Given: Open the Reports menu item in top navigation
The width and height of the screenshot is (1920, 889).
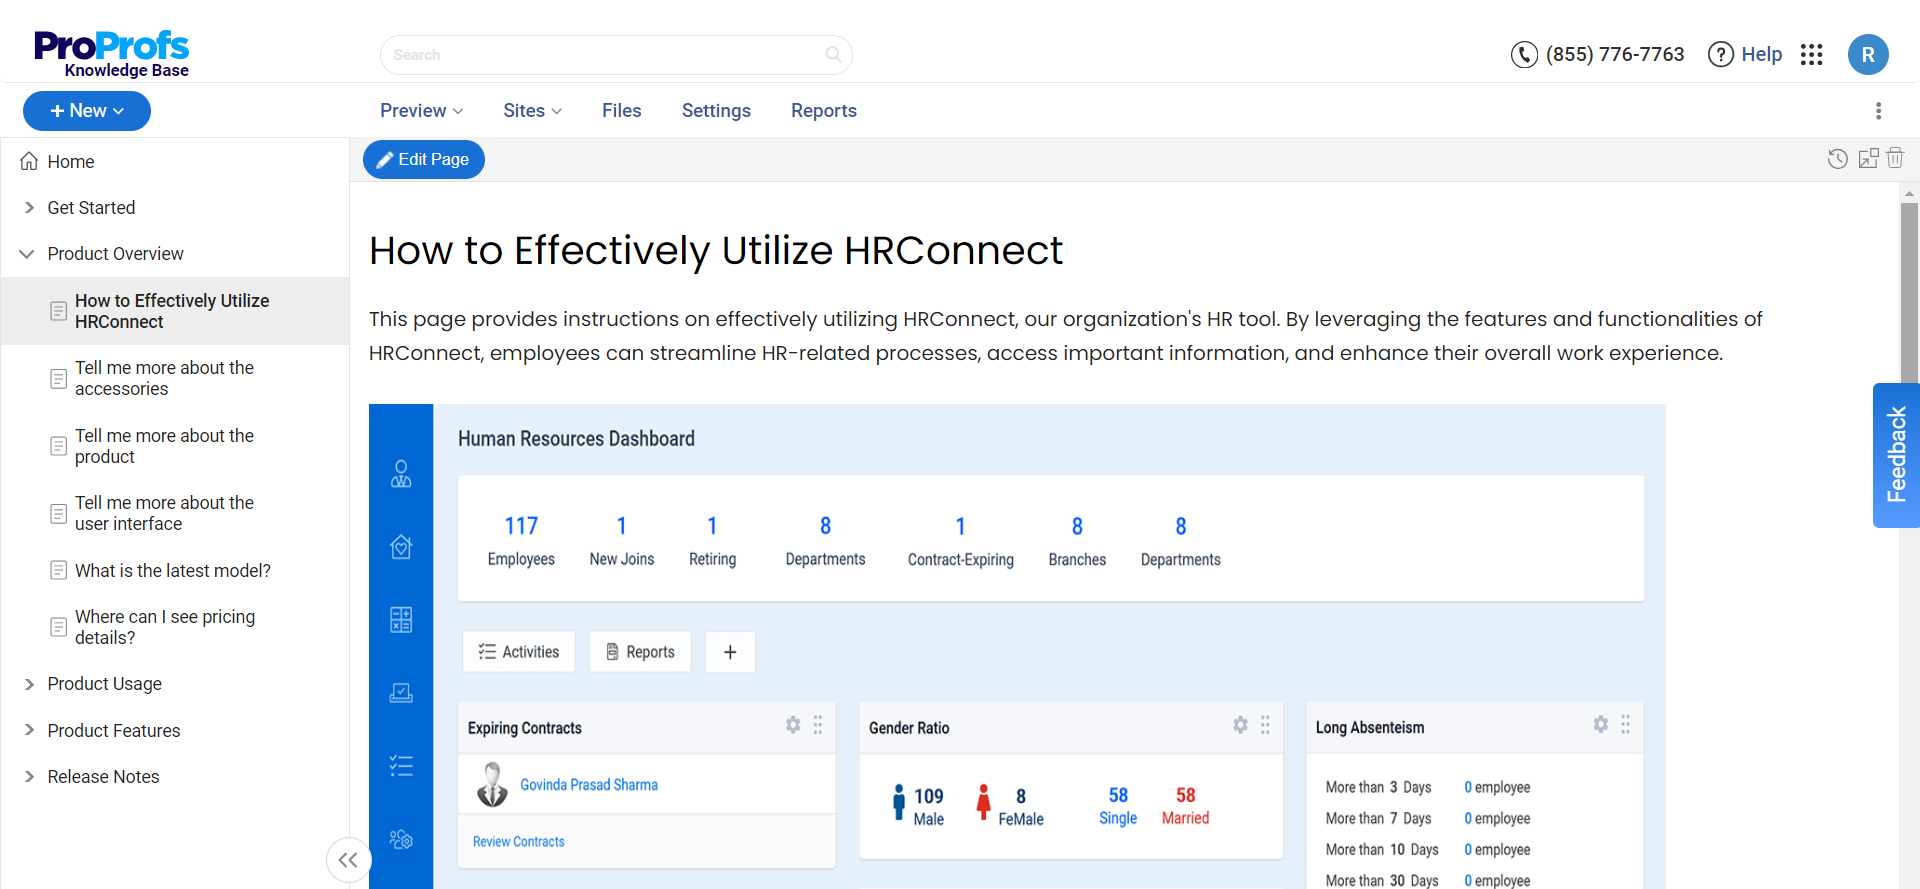Looking at the screenshot, I should tap(824, 111).
